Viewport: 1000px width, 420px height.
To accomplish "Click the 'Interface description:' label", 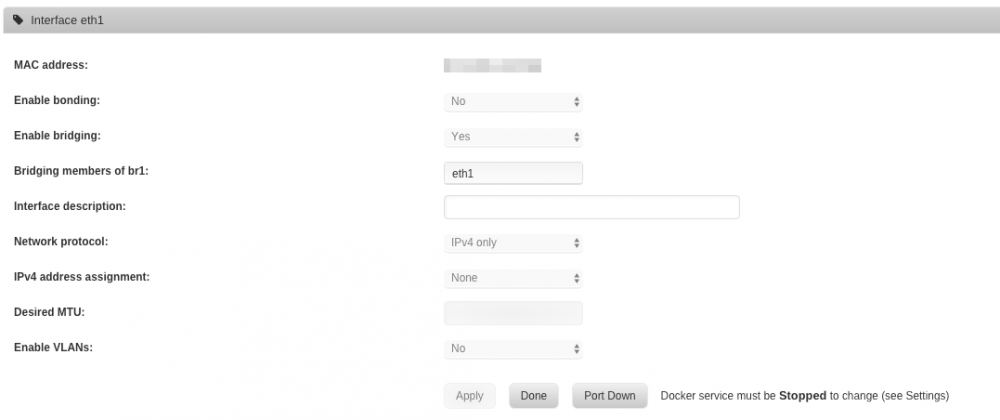I will [70, 206].
